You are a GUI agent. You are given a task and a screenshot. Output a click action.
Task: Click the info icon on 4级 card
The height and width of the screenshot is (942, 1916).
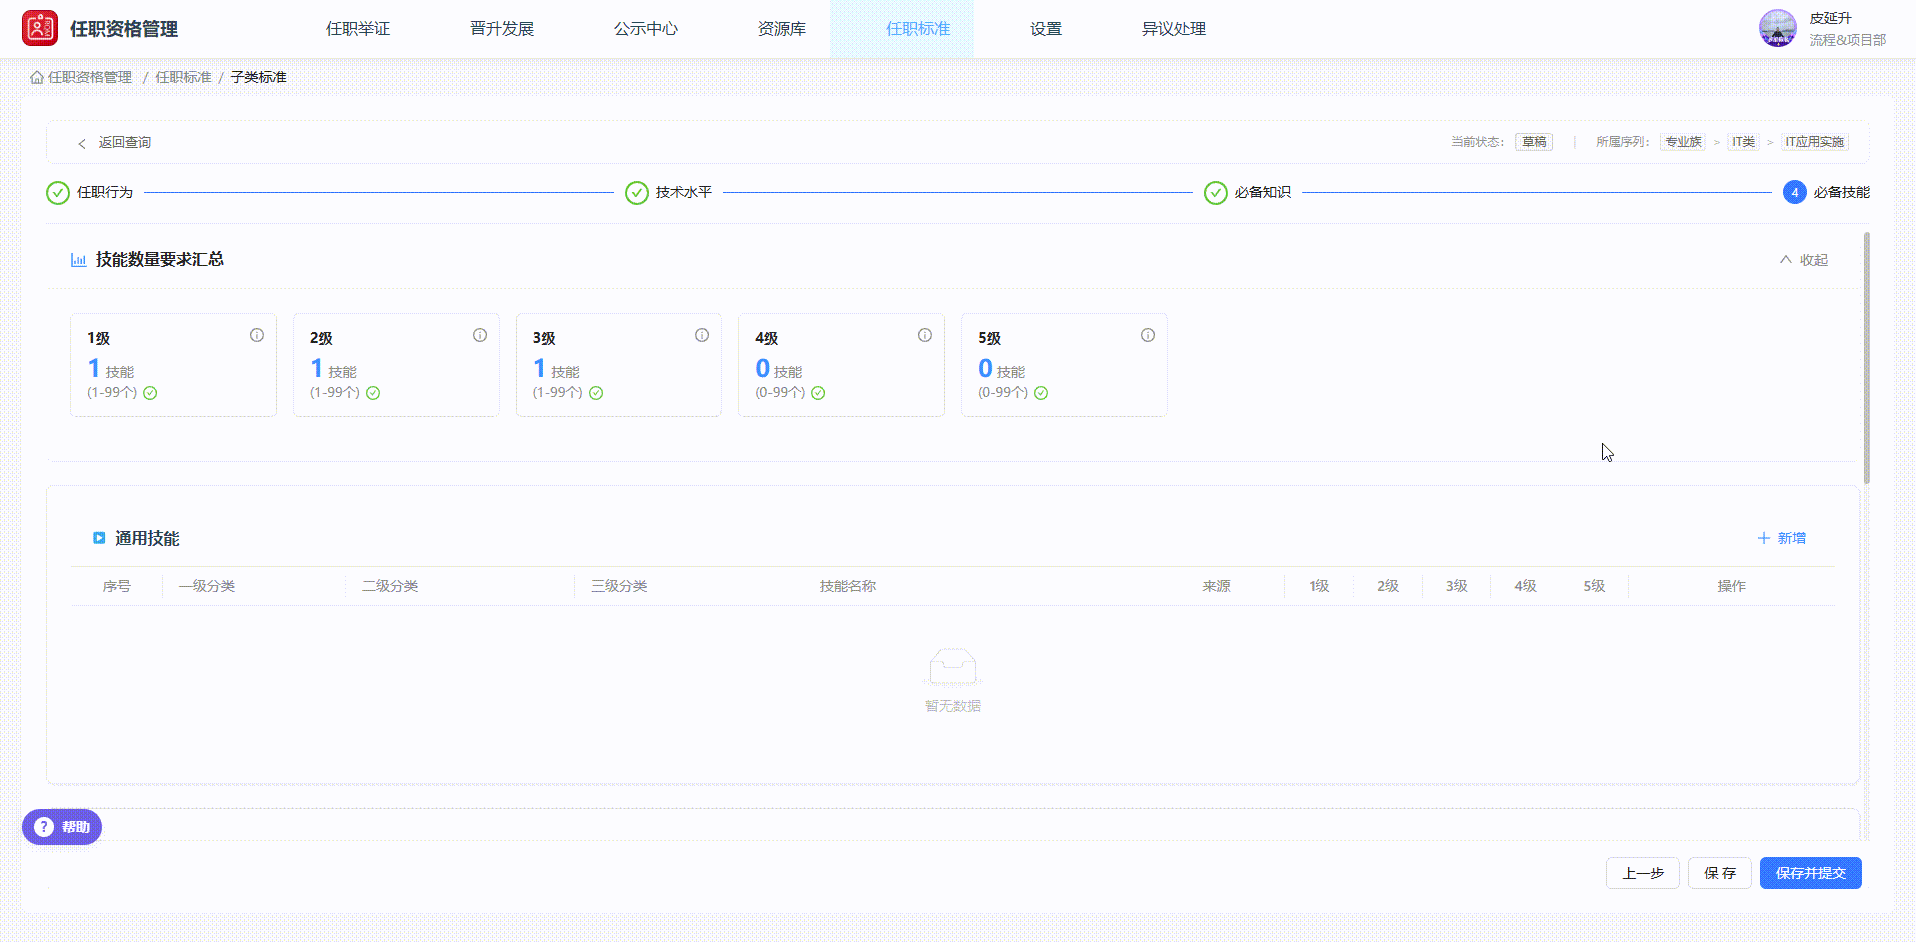click(925, 336)
